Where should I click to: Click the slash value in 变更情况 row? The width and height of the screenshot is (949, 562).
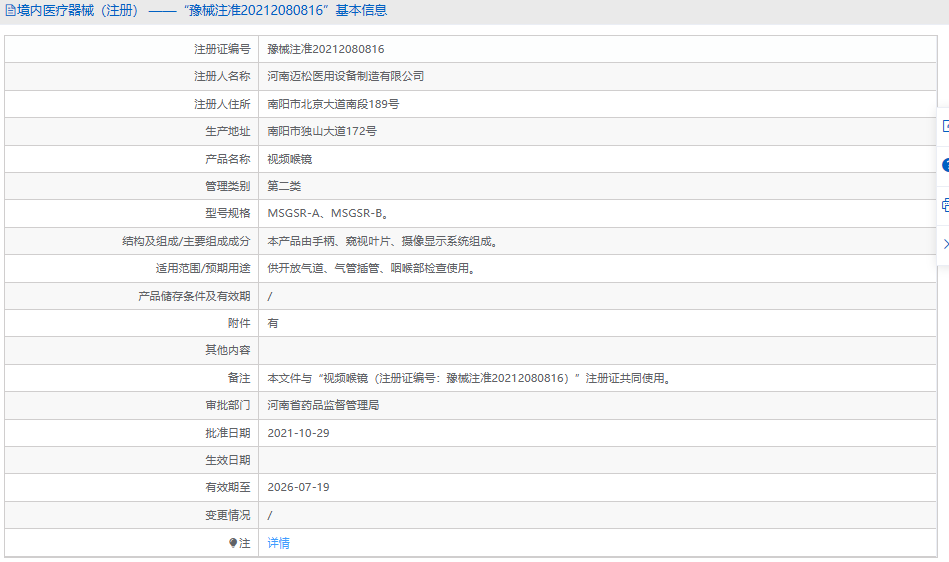pyautogui.click(x=270, y=515)
